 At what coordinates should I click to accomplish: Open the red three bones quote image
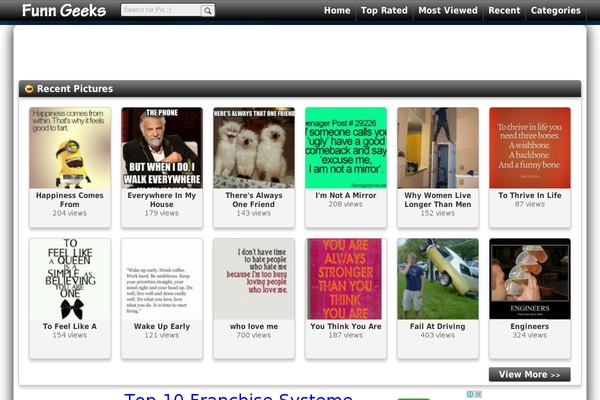coord(530,148)
